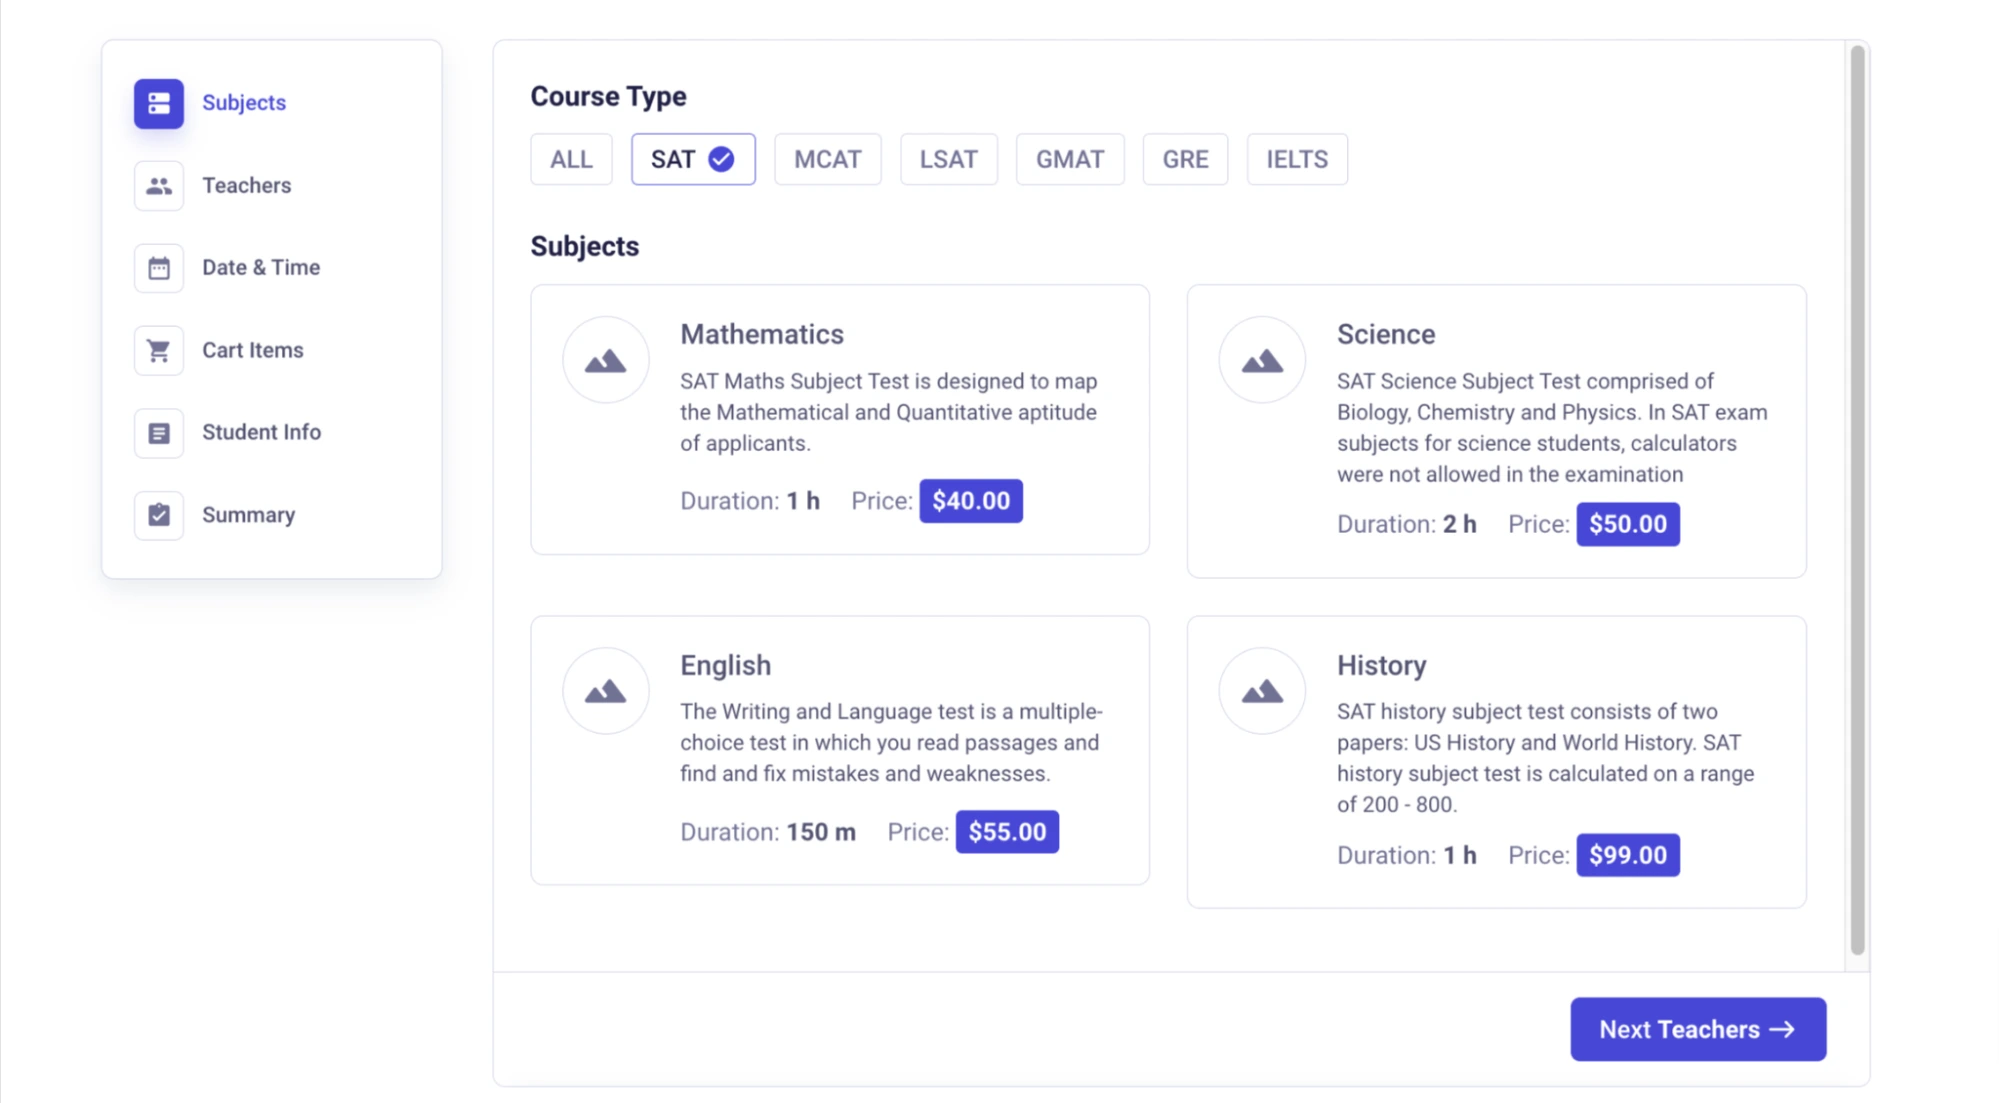Select the IELTS course type filter

tap(1297, 159)
